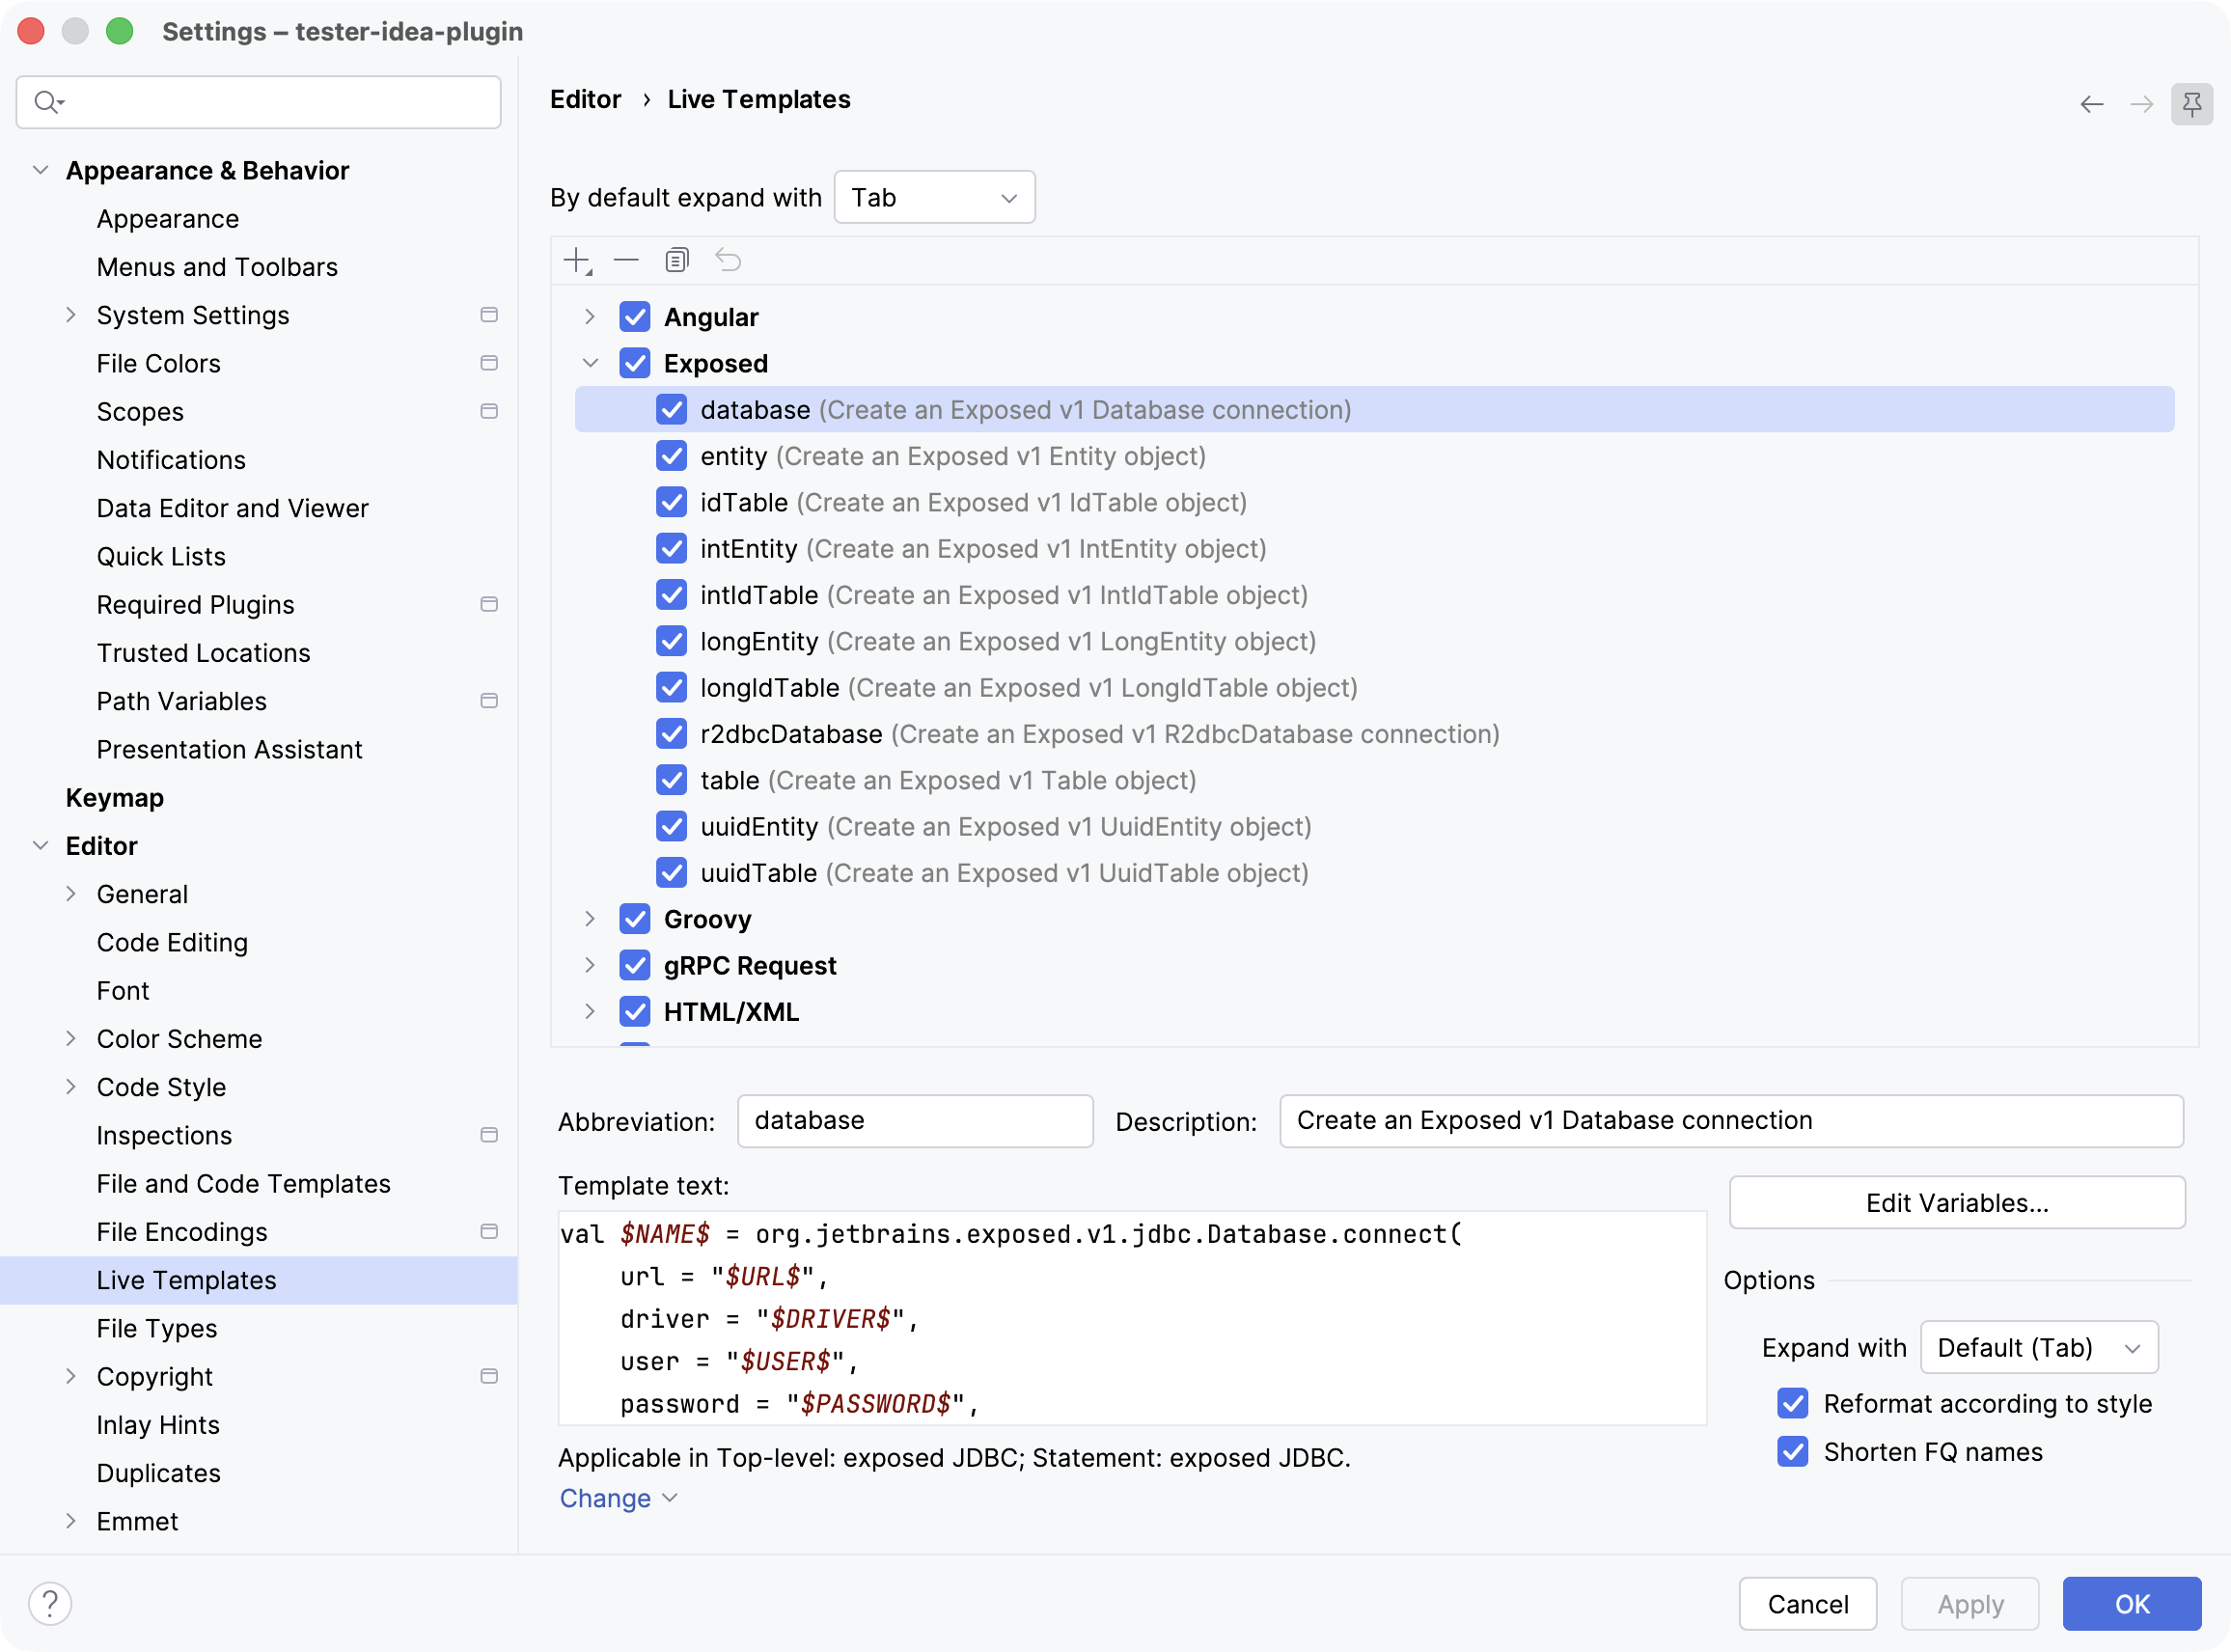2231x1652 pixels.
Task: Click Editor in the breadcrumb
Action: point(586,99)
